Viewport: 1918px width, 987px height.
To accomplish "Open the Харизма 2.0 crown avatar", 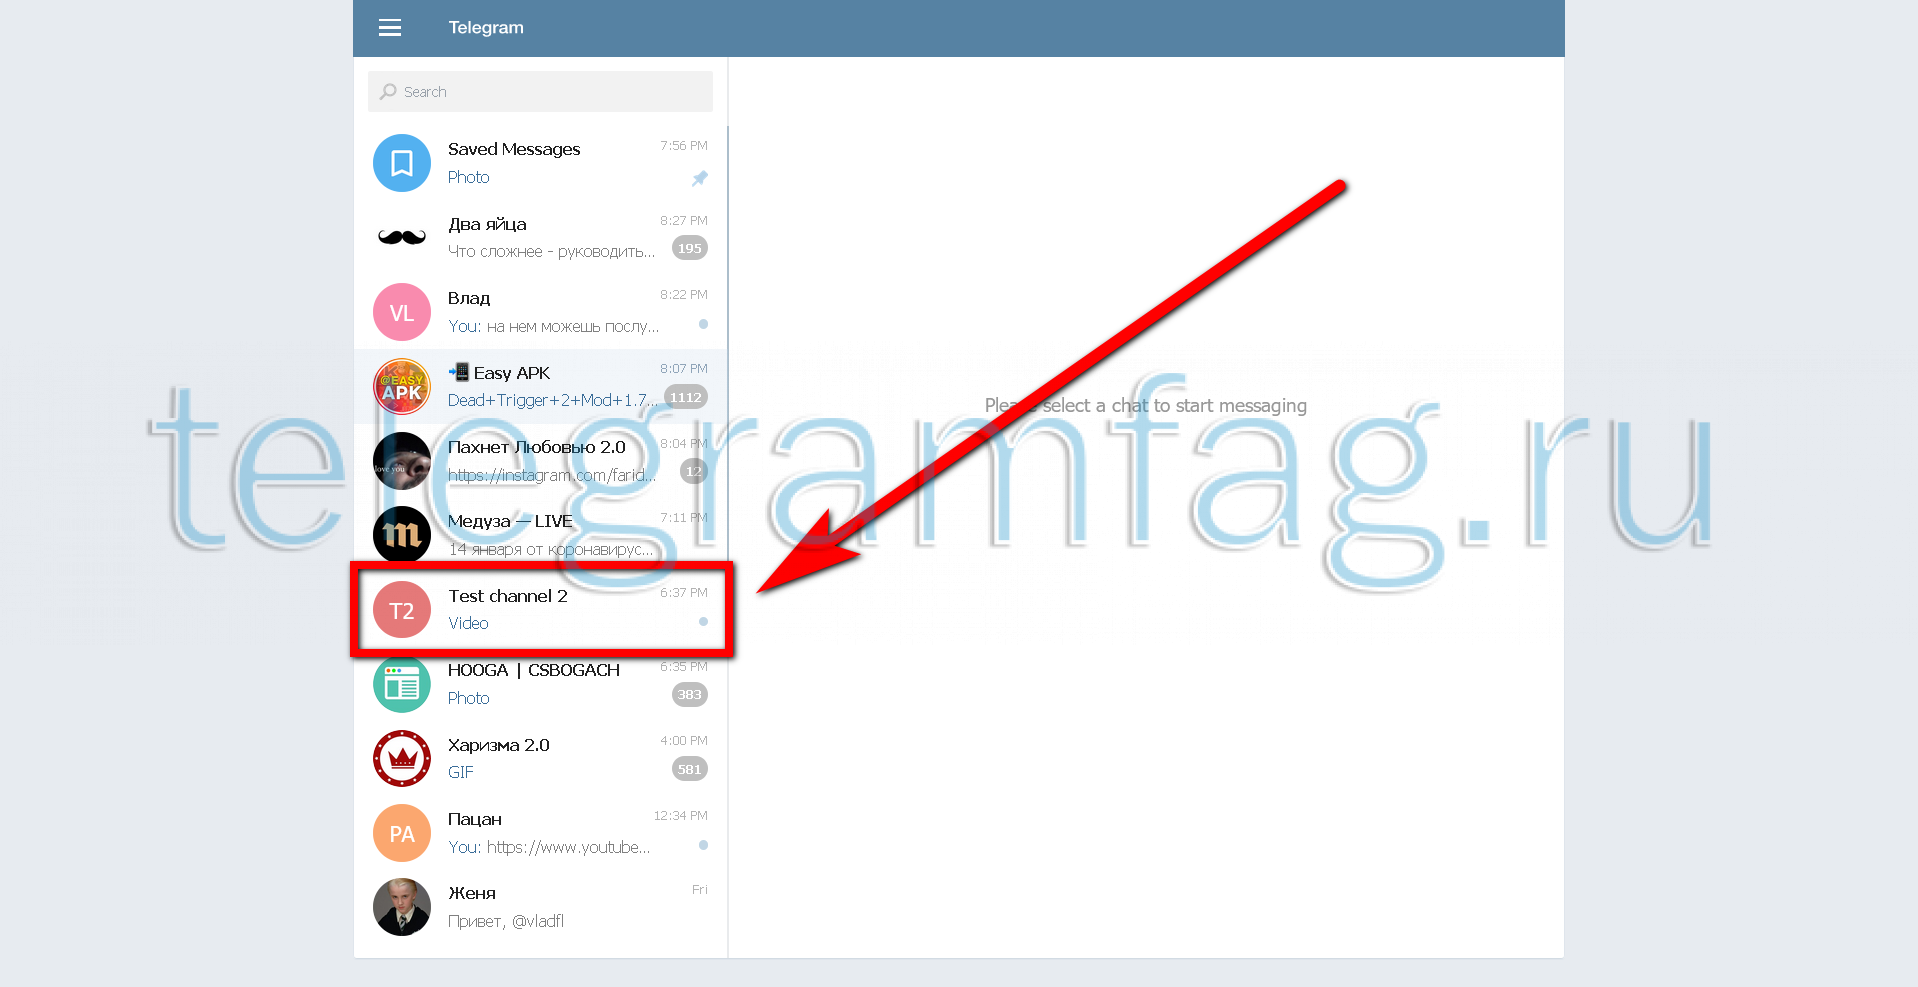I will point(402,759).
